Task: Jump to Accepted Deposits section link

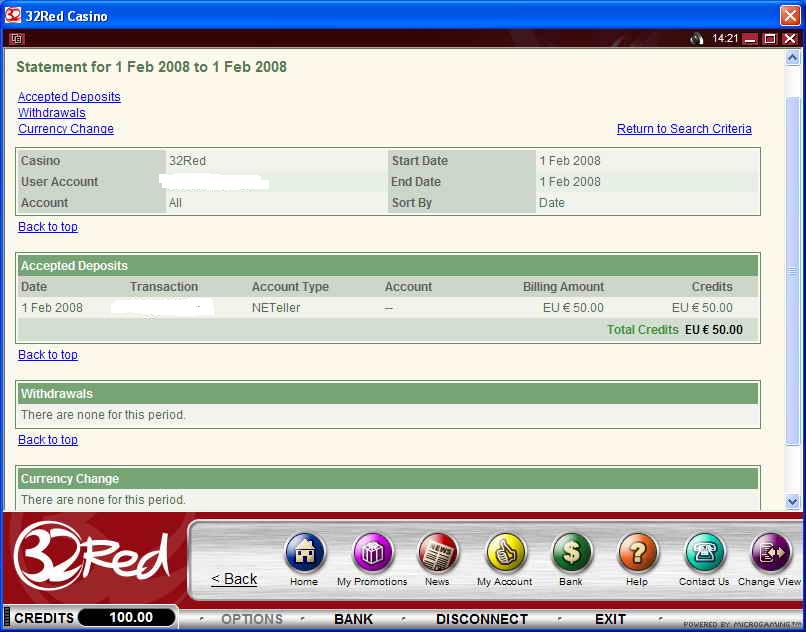Action: (69, 97)
